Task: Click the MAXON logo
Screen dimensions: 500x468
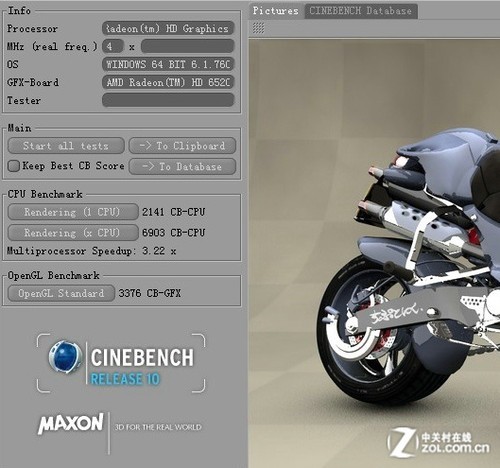Action: tap(71, 424)
